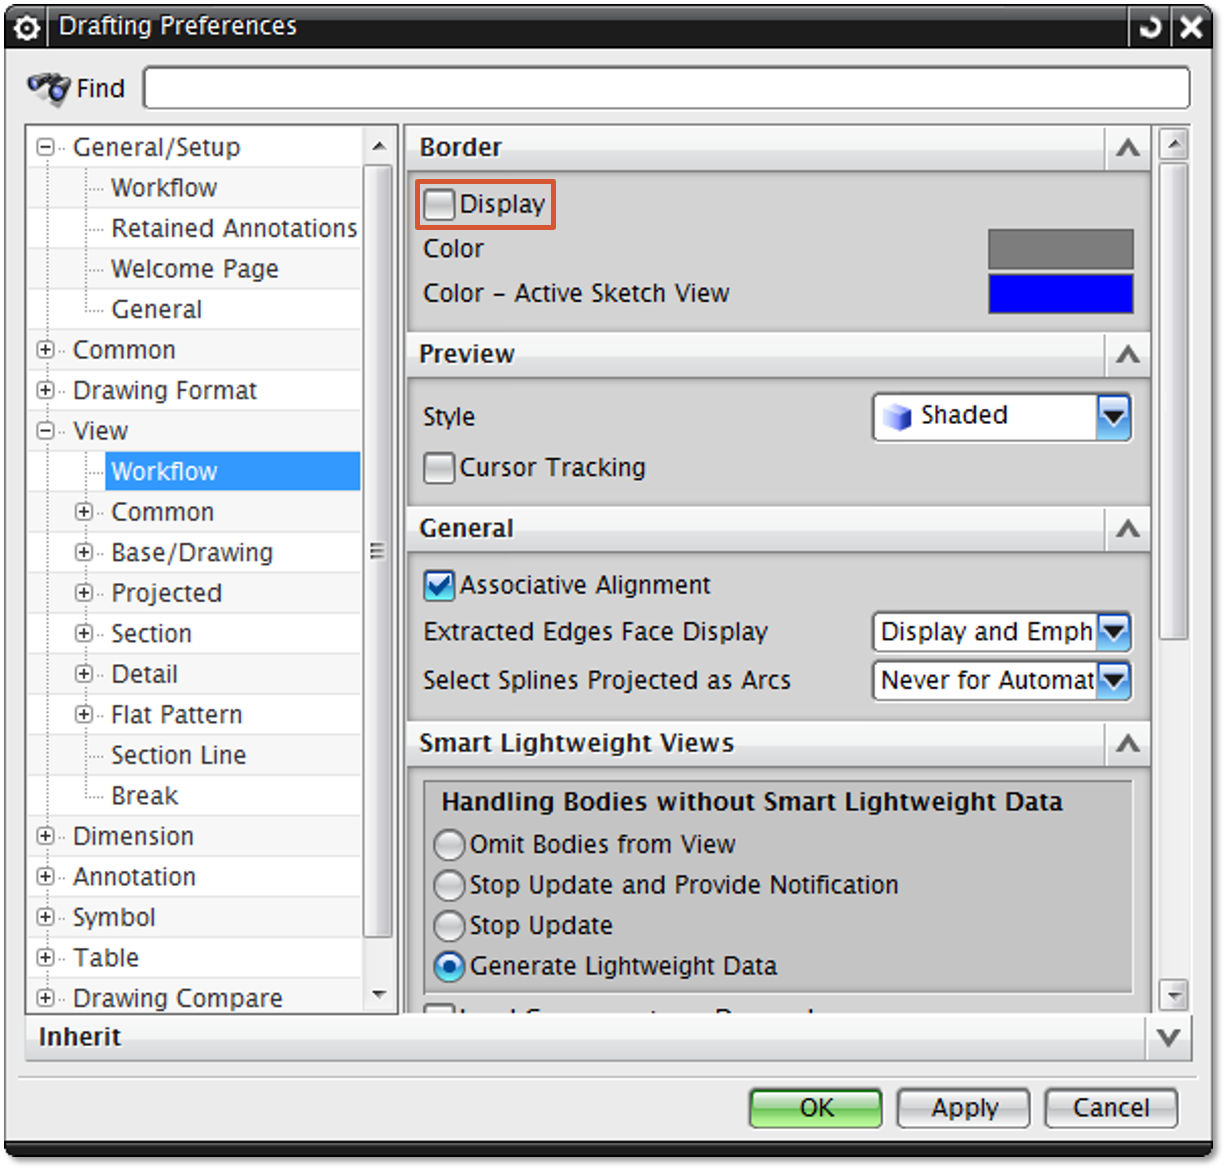The image size is (1226, 1170).
Task: Select Omit Bodies from View option
Action: click(449, 845)
